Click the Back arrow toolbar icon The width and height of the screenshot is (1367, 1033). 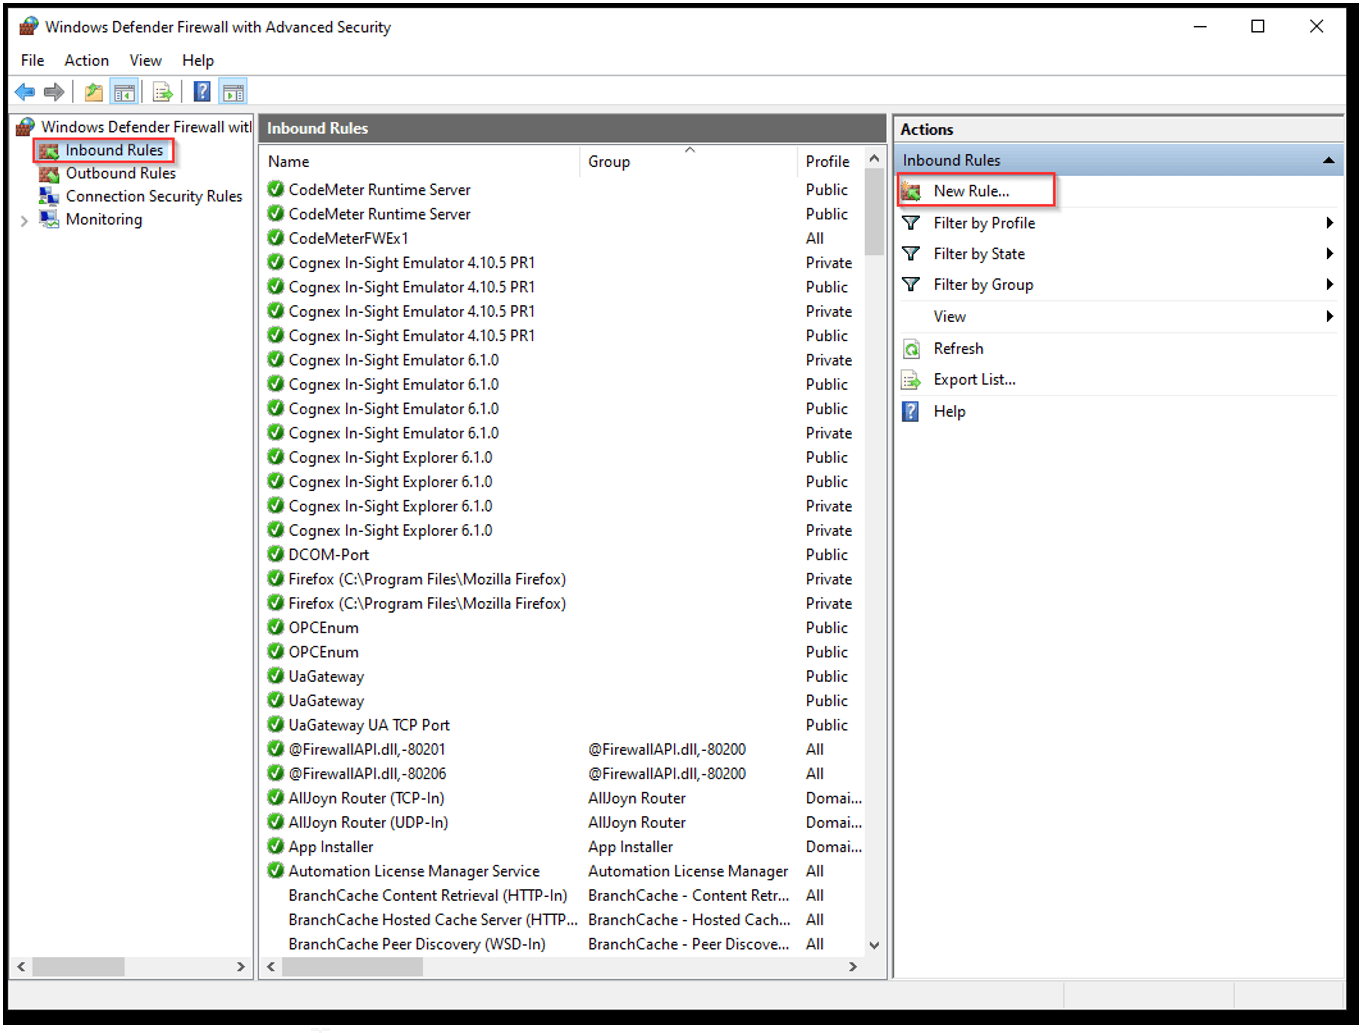(x=25, y=93)
